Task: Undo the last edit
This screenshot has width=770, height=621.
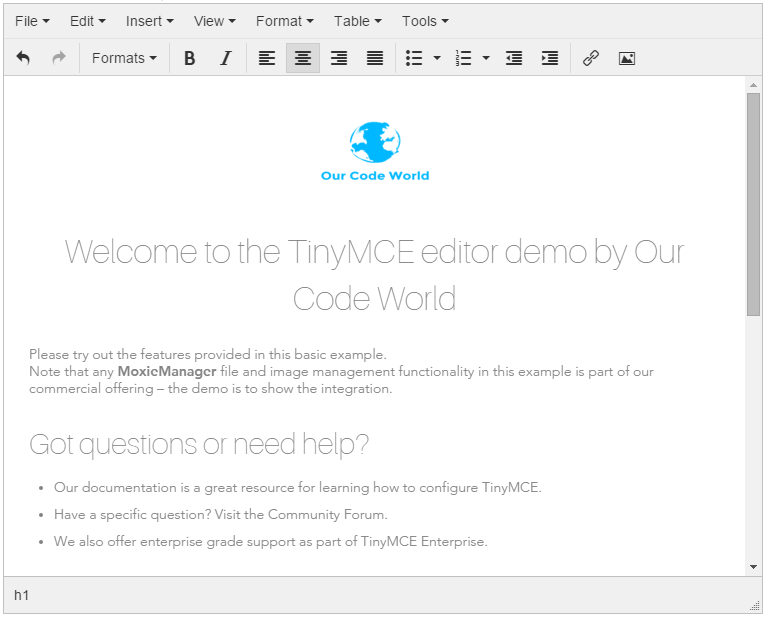Action: coord(23,58)
